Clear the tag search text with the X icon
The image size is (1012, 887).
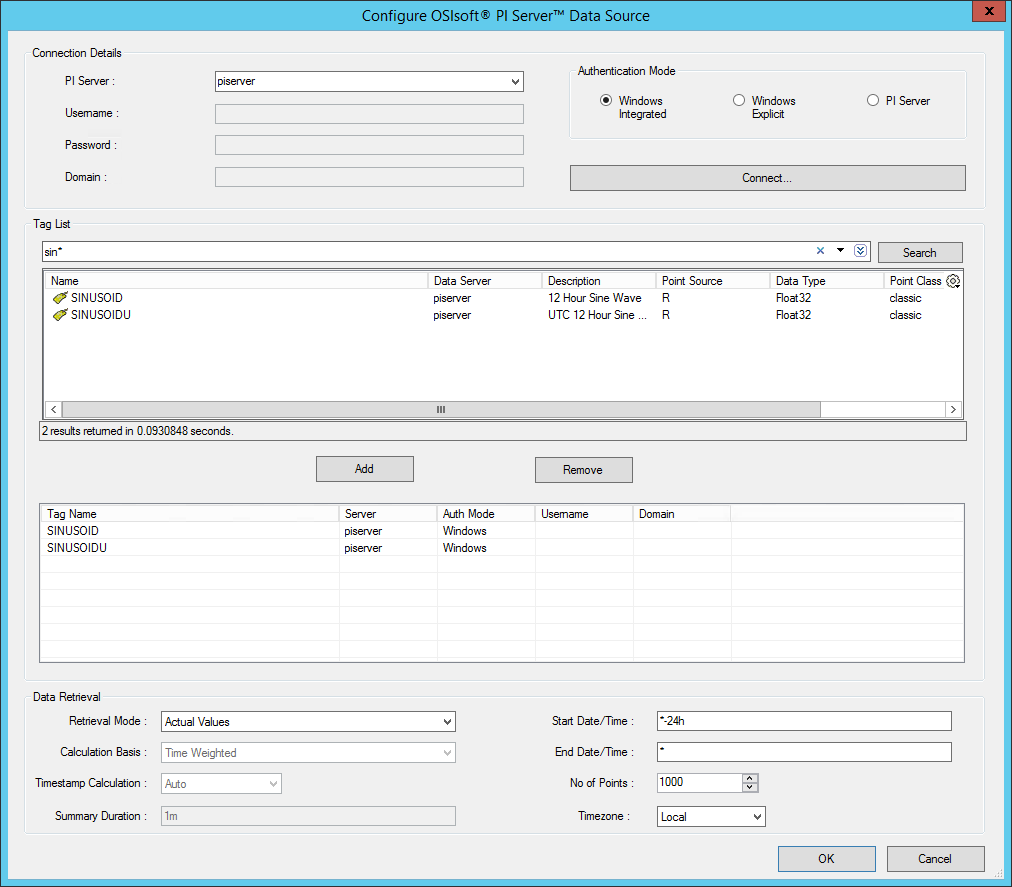820,251
